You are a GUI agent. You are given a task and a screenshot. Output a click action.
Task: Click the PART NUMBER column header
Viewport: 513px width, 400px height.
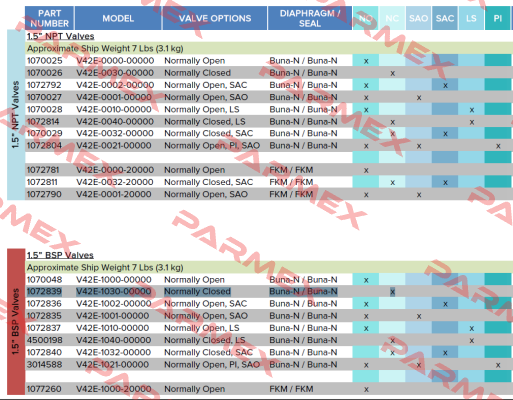coord(49,18)
